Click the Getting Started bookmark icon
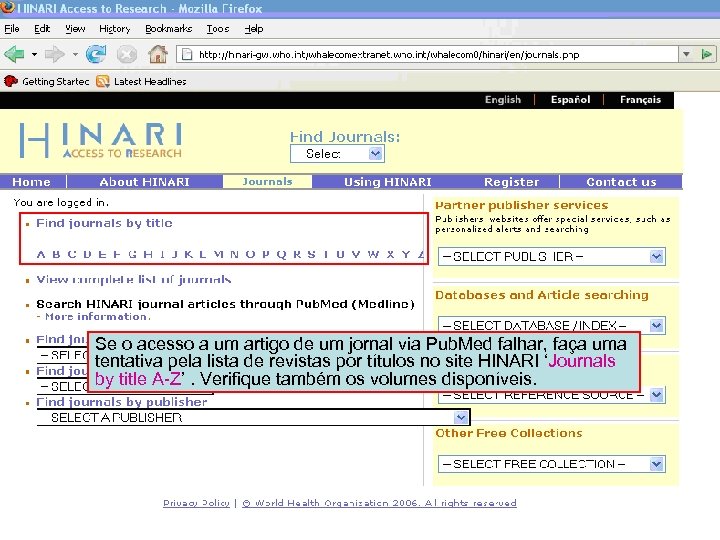 tap(11, 81)
